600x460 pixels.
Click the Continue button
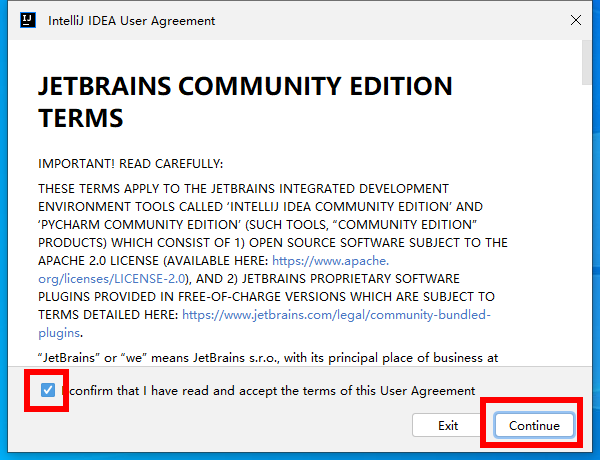[x=534, y=425]
